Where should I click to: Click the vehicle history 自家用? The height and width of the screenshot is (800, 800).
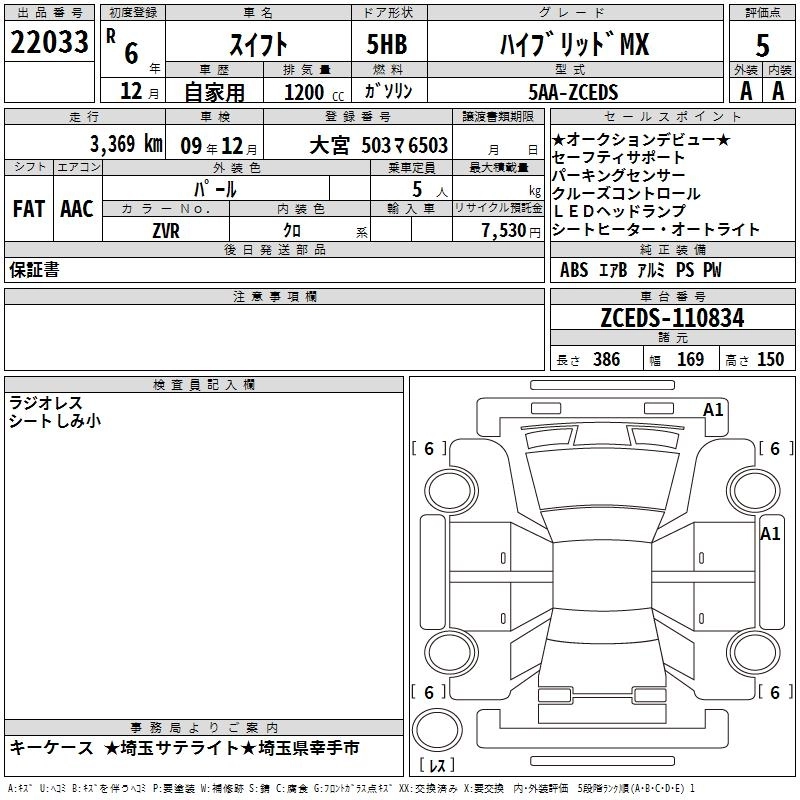tap(214, 92)
